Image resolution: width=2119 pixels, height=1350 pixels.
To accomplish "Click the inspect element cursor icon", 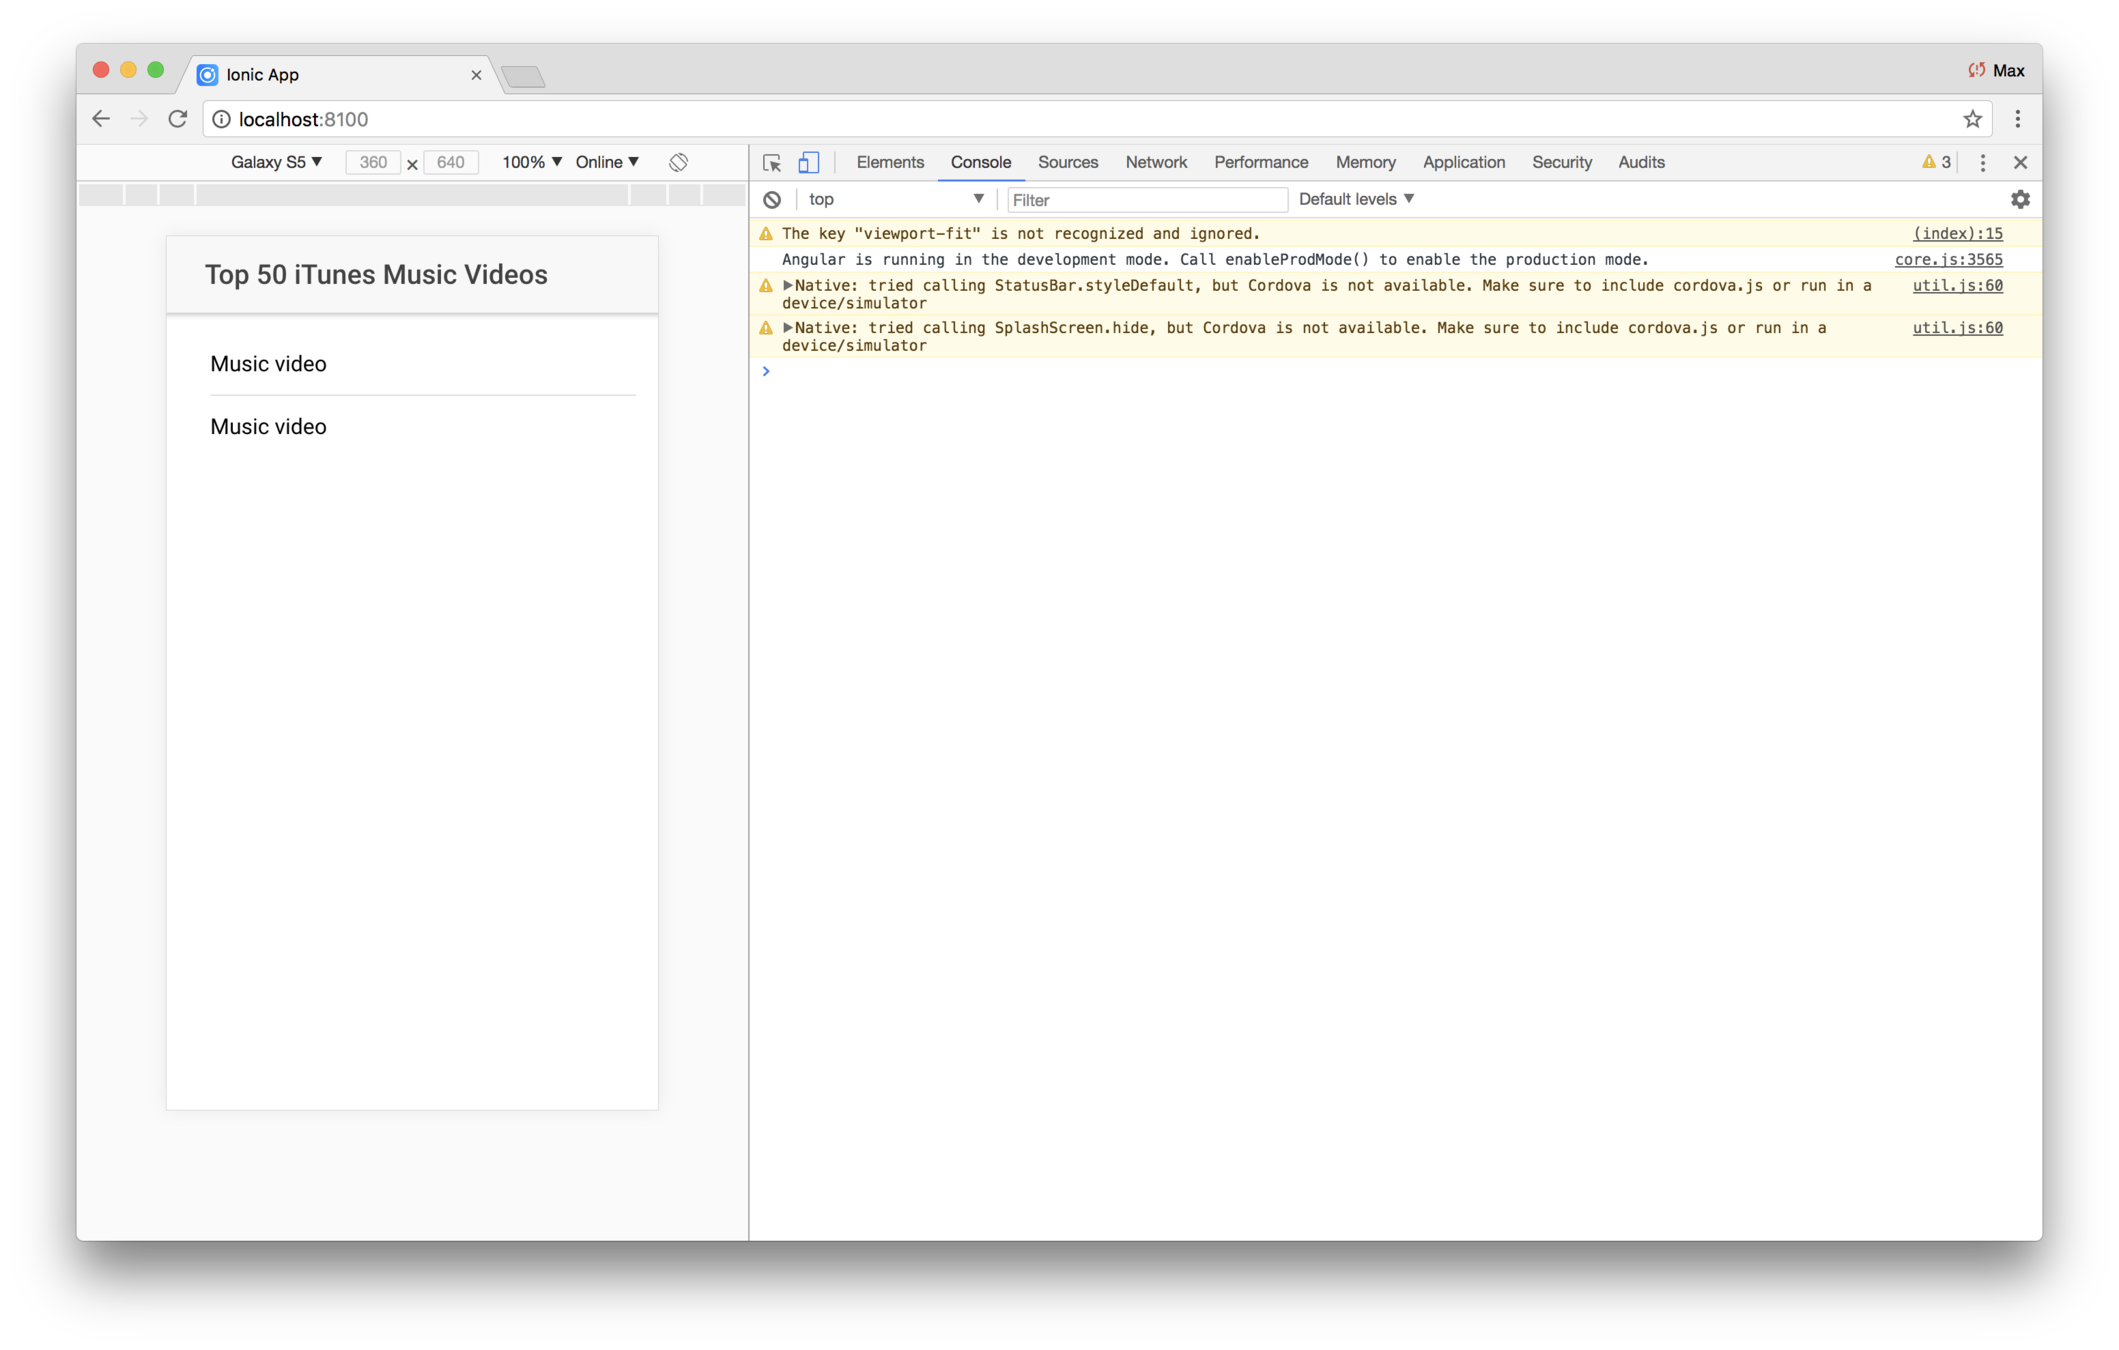I will (x=771, y=163).
